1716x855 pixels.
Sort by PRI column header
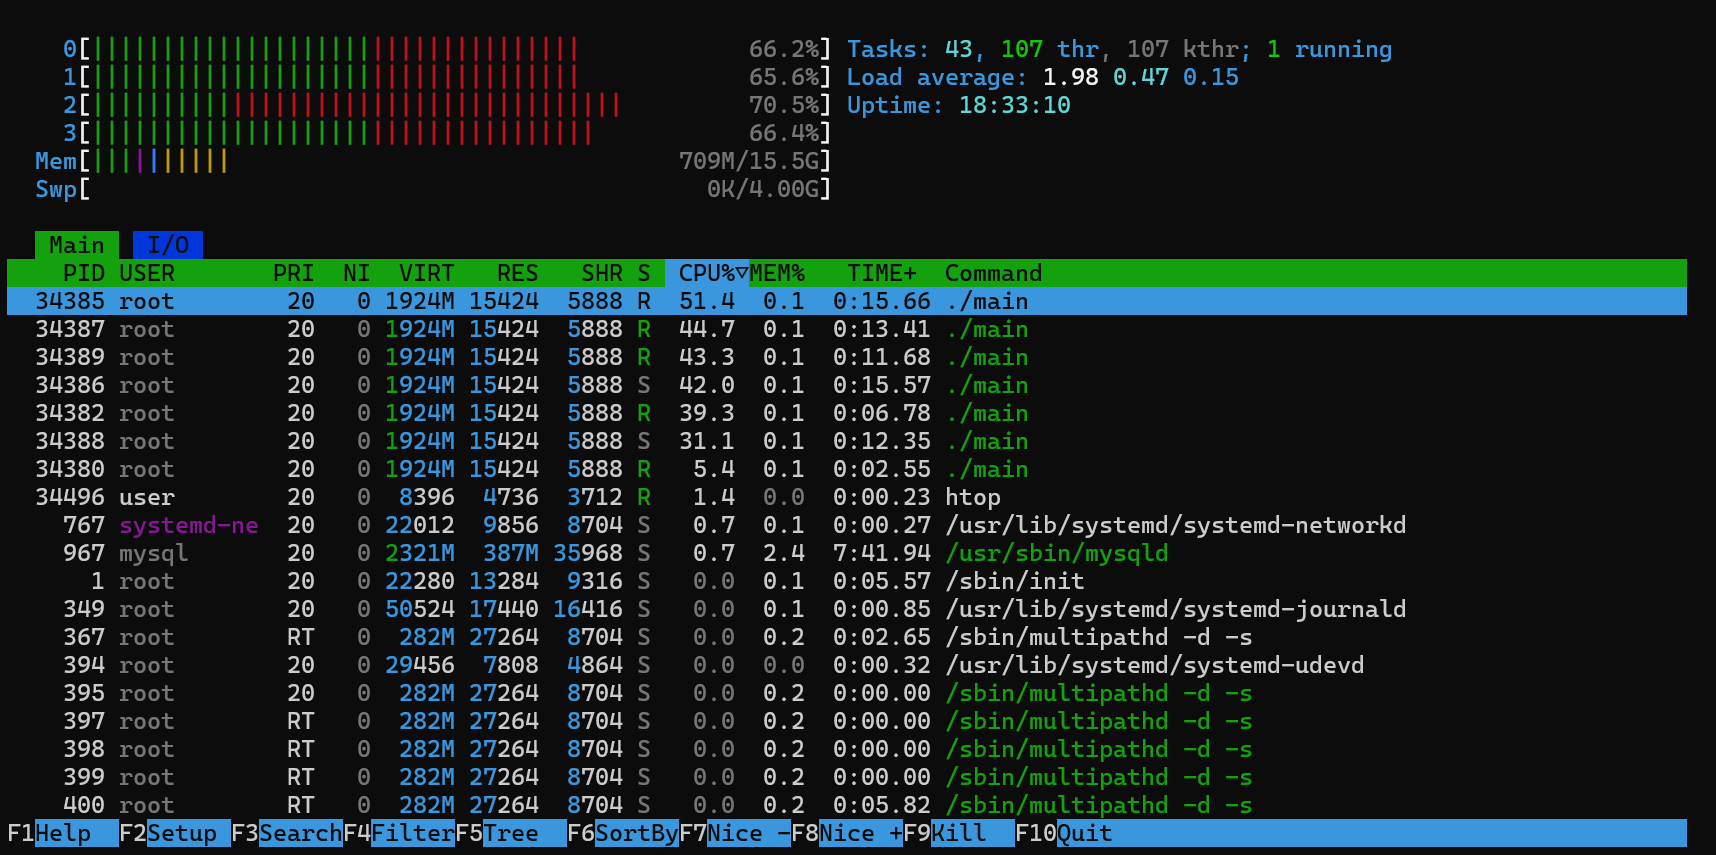[294, 273]
